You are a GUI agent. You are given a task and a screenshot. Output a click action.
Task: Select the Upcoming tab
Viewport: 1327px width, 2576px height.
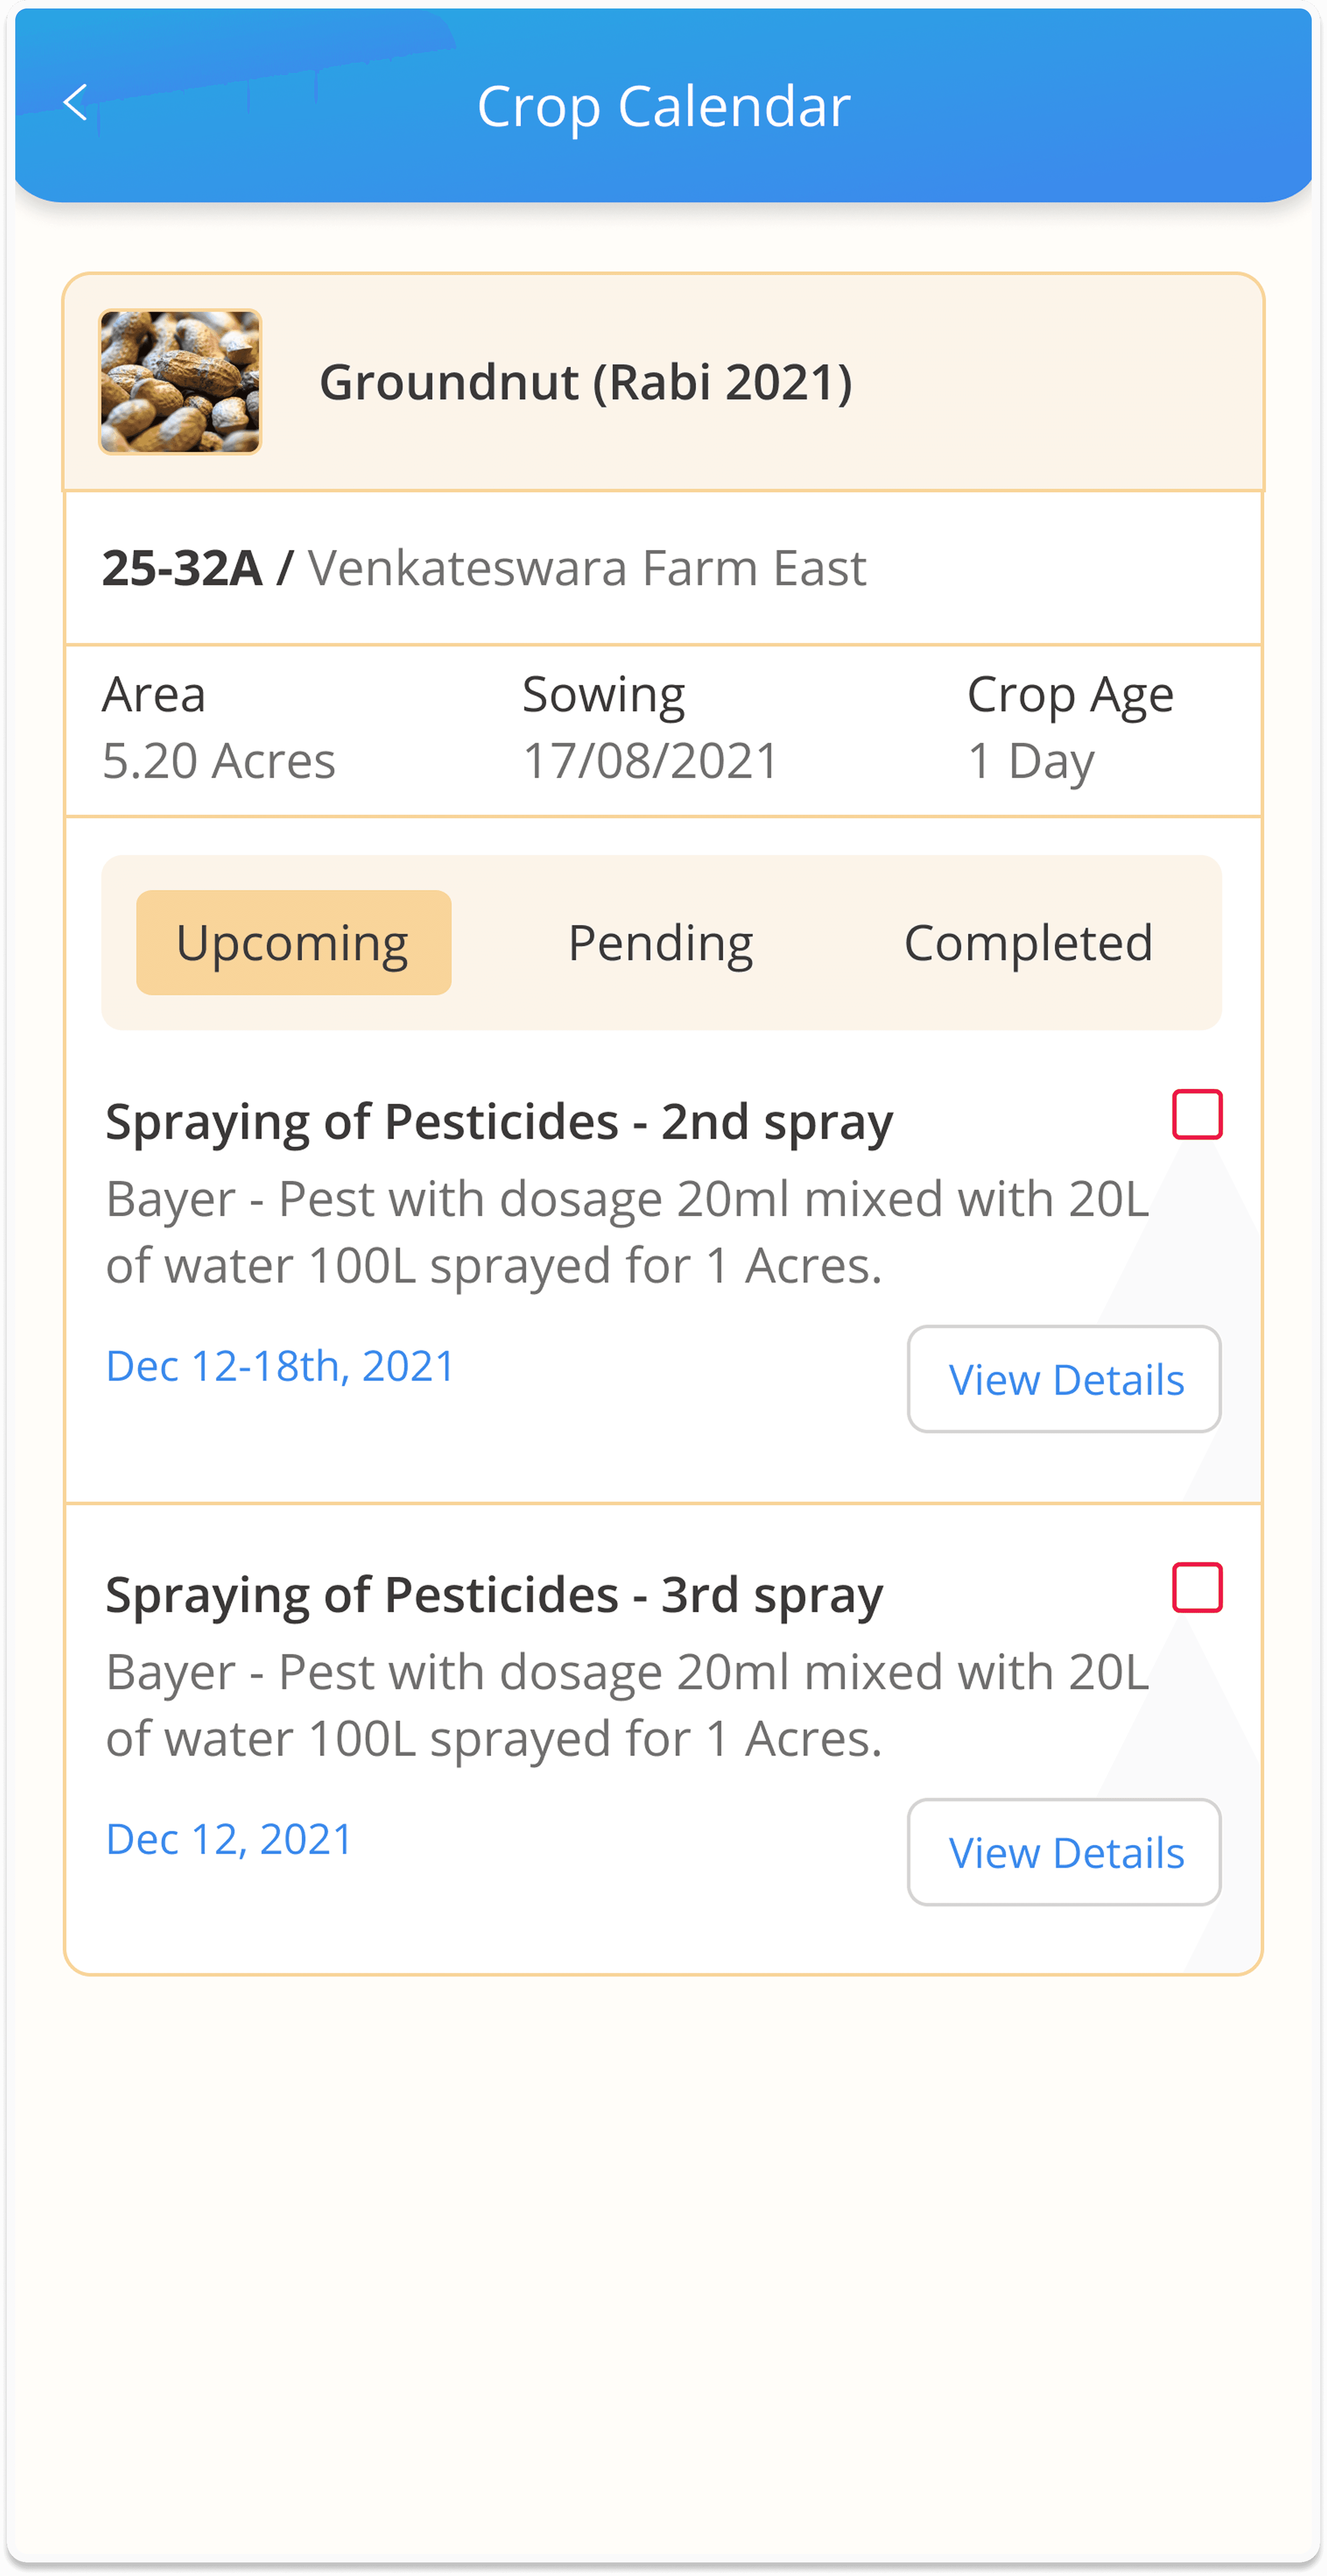293,942
